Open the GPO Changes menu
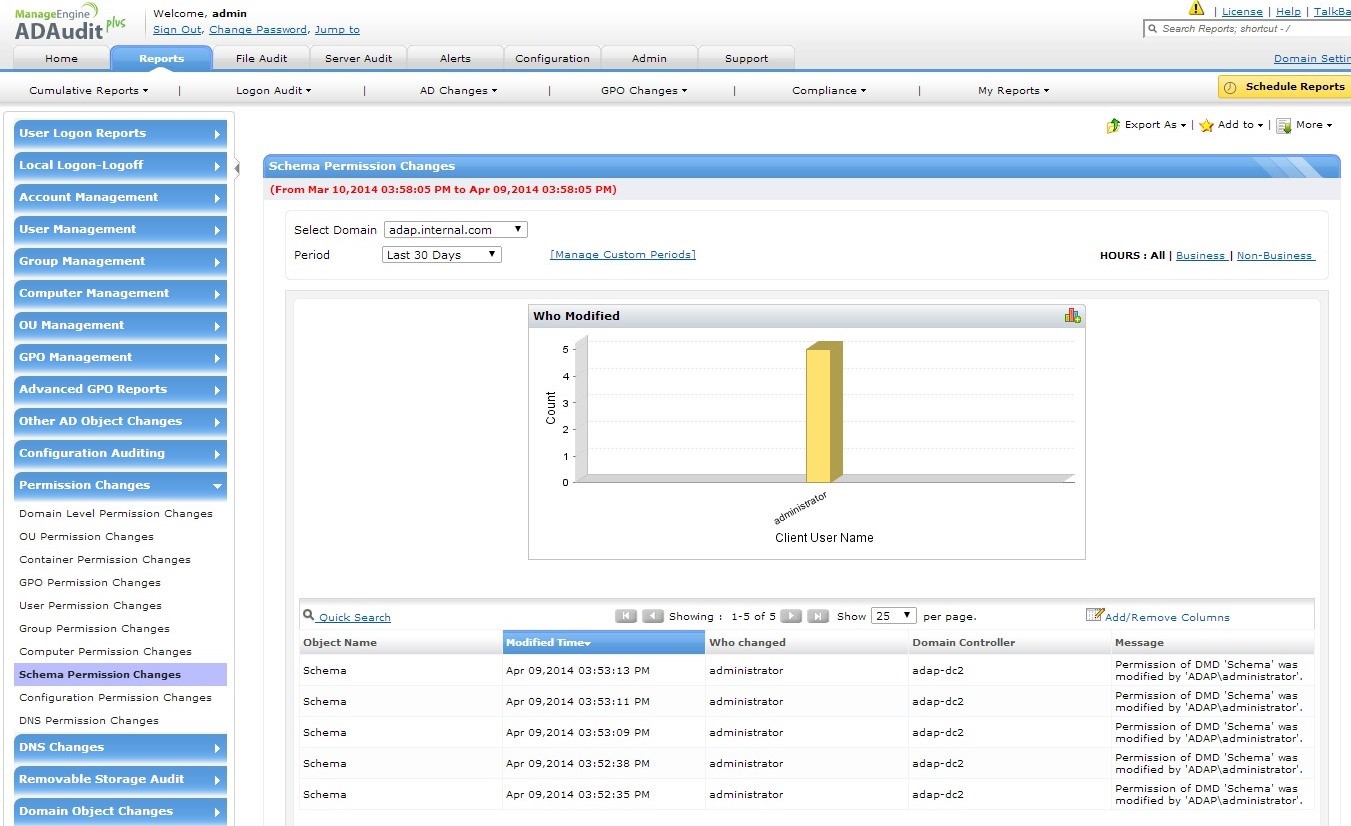 point(643,91)
